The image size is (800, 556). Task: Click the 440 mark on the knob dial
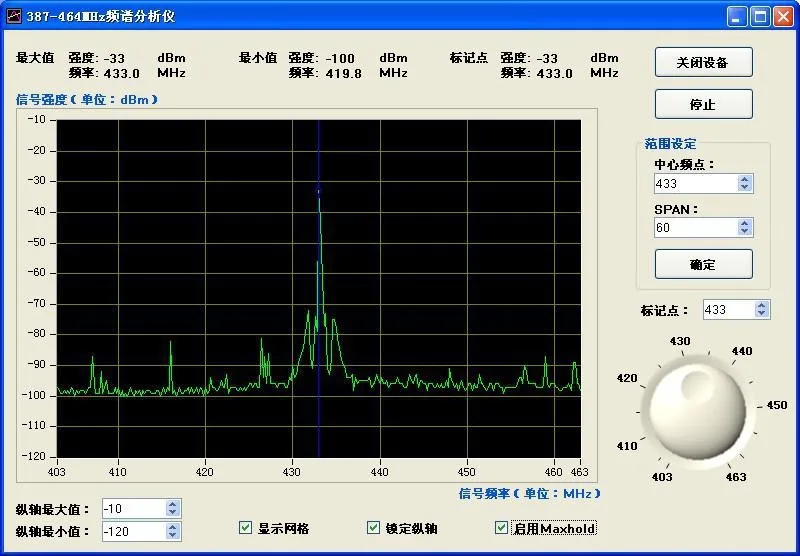[x=742, y=351]
